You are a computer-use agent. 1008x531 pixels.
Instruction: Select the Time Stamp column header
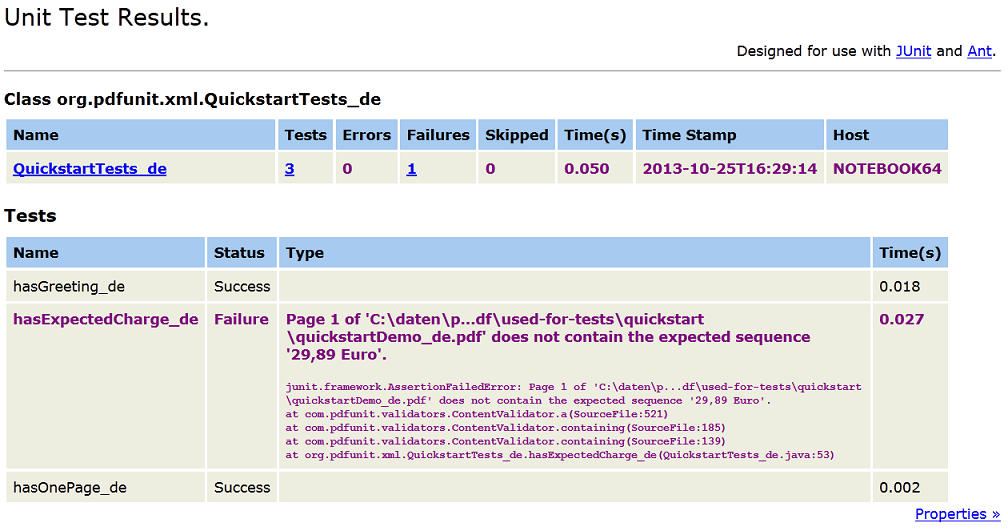689,135
